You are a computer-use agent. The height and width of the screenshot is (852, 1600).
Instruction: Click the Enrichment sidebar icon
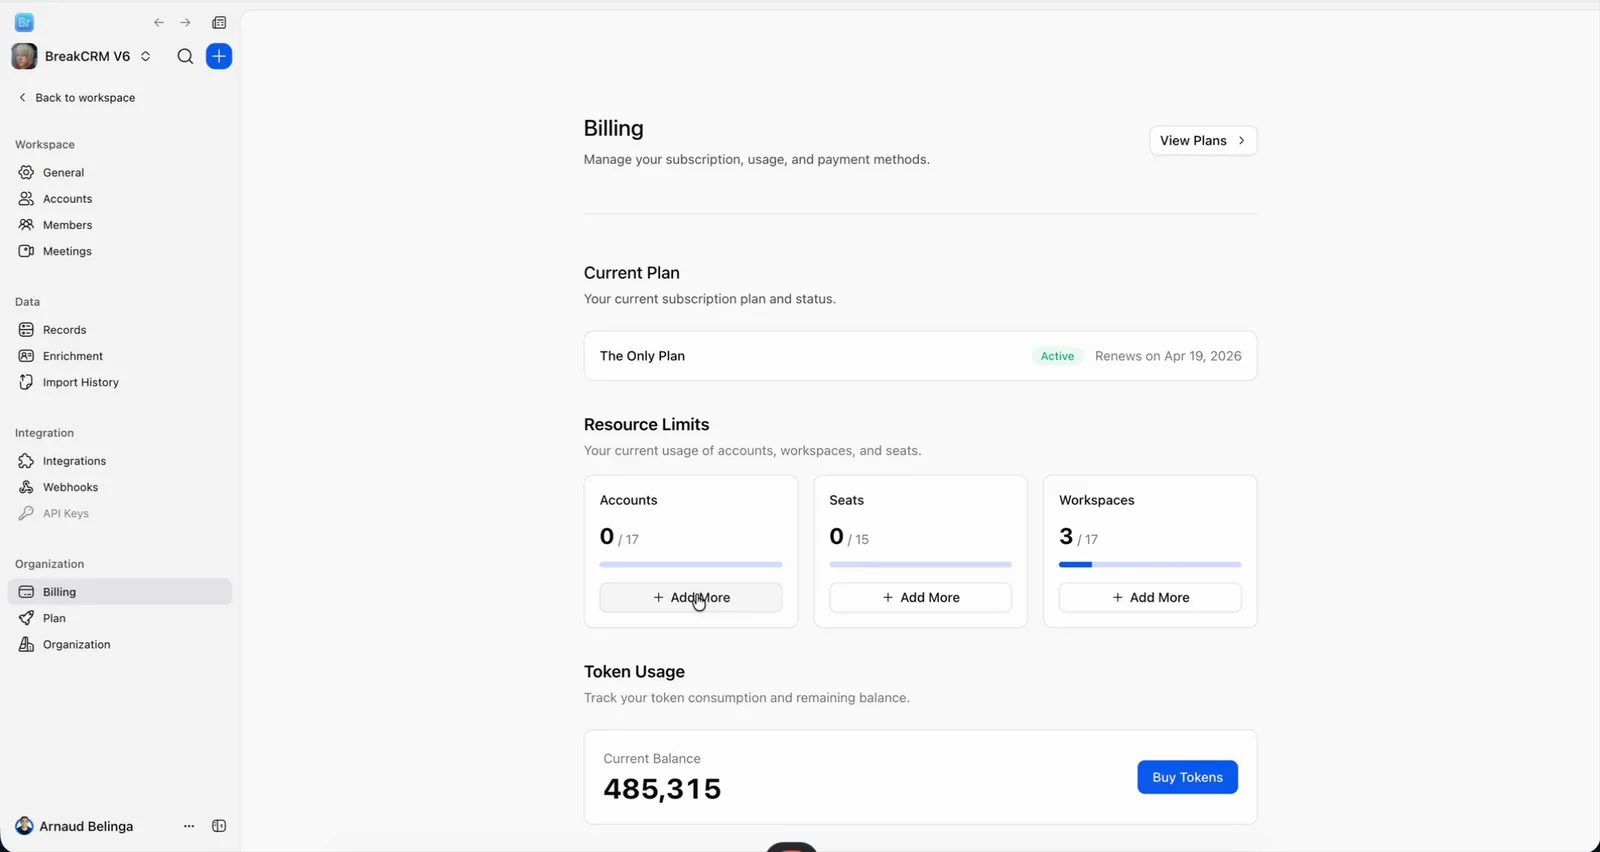(26, 356)
